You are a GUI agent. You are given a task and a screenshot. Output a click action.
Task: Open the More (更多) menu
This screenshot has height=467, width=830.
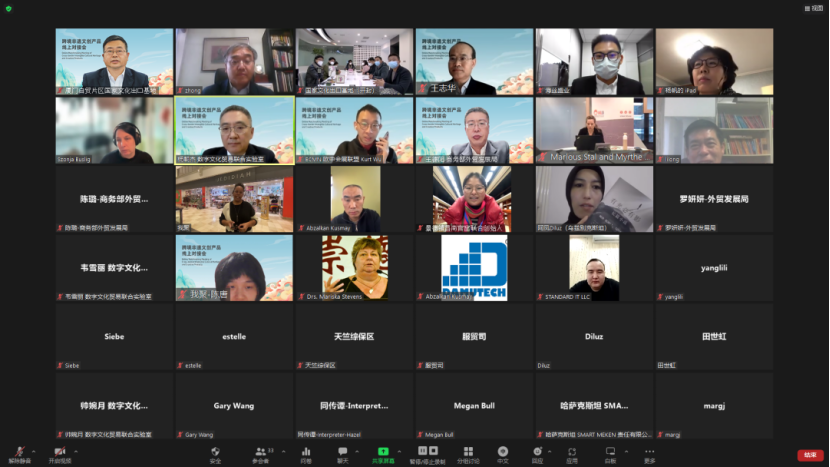point(650,454)
